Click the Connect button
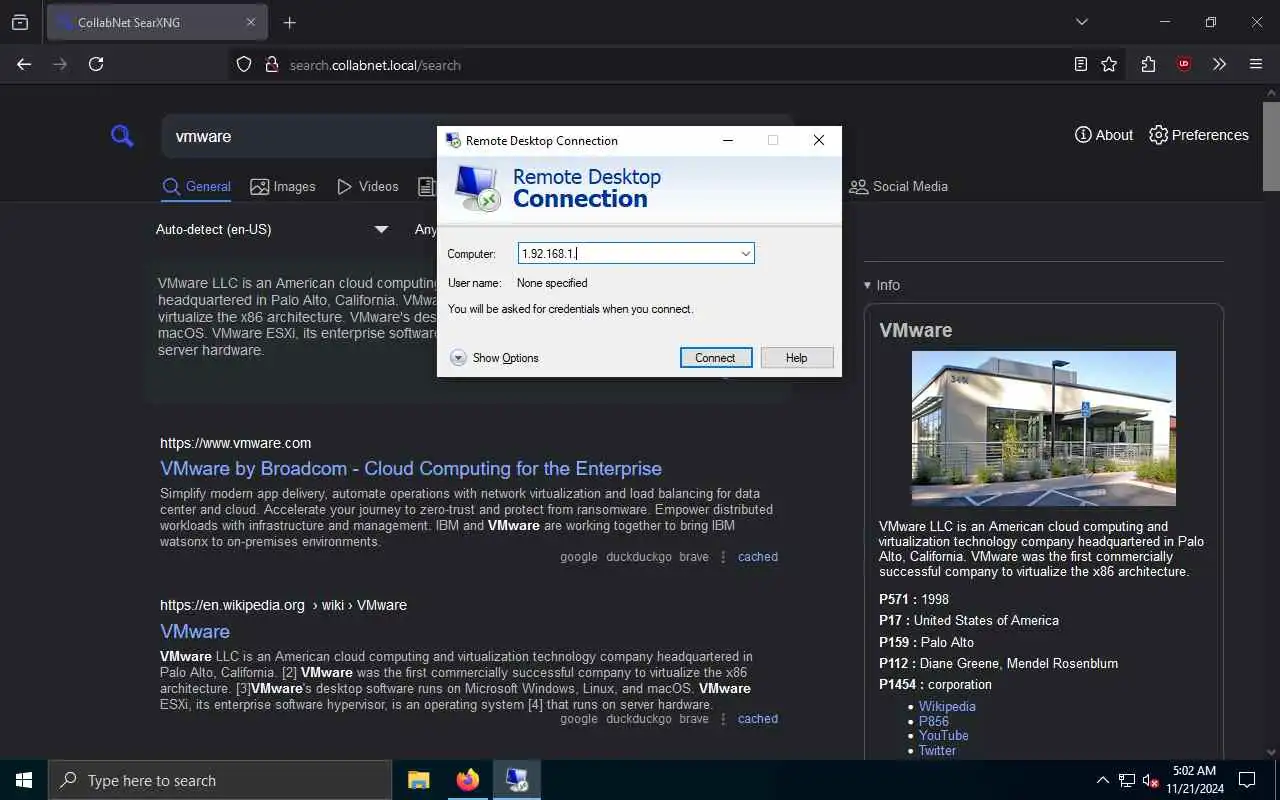The height and width of the screenshot is (800, 1280). 715,358
